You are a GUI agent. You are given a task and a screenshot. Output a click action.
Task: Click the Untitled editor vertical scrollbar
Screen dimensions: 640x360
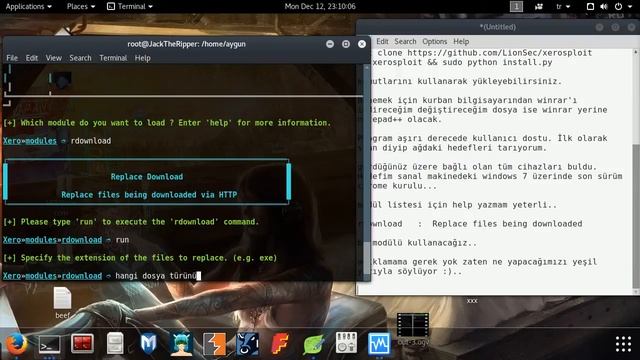click(636, 171)
